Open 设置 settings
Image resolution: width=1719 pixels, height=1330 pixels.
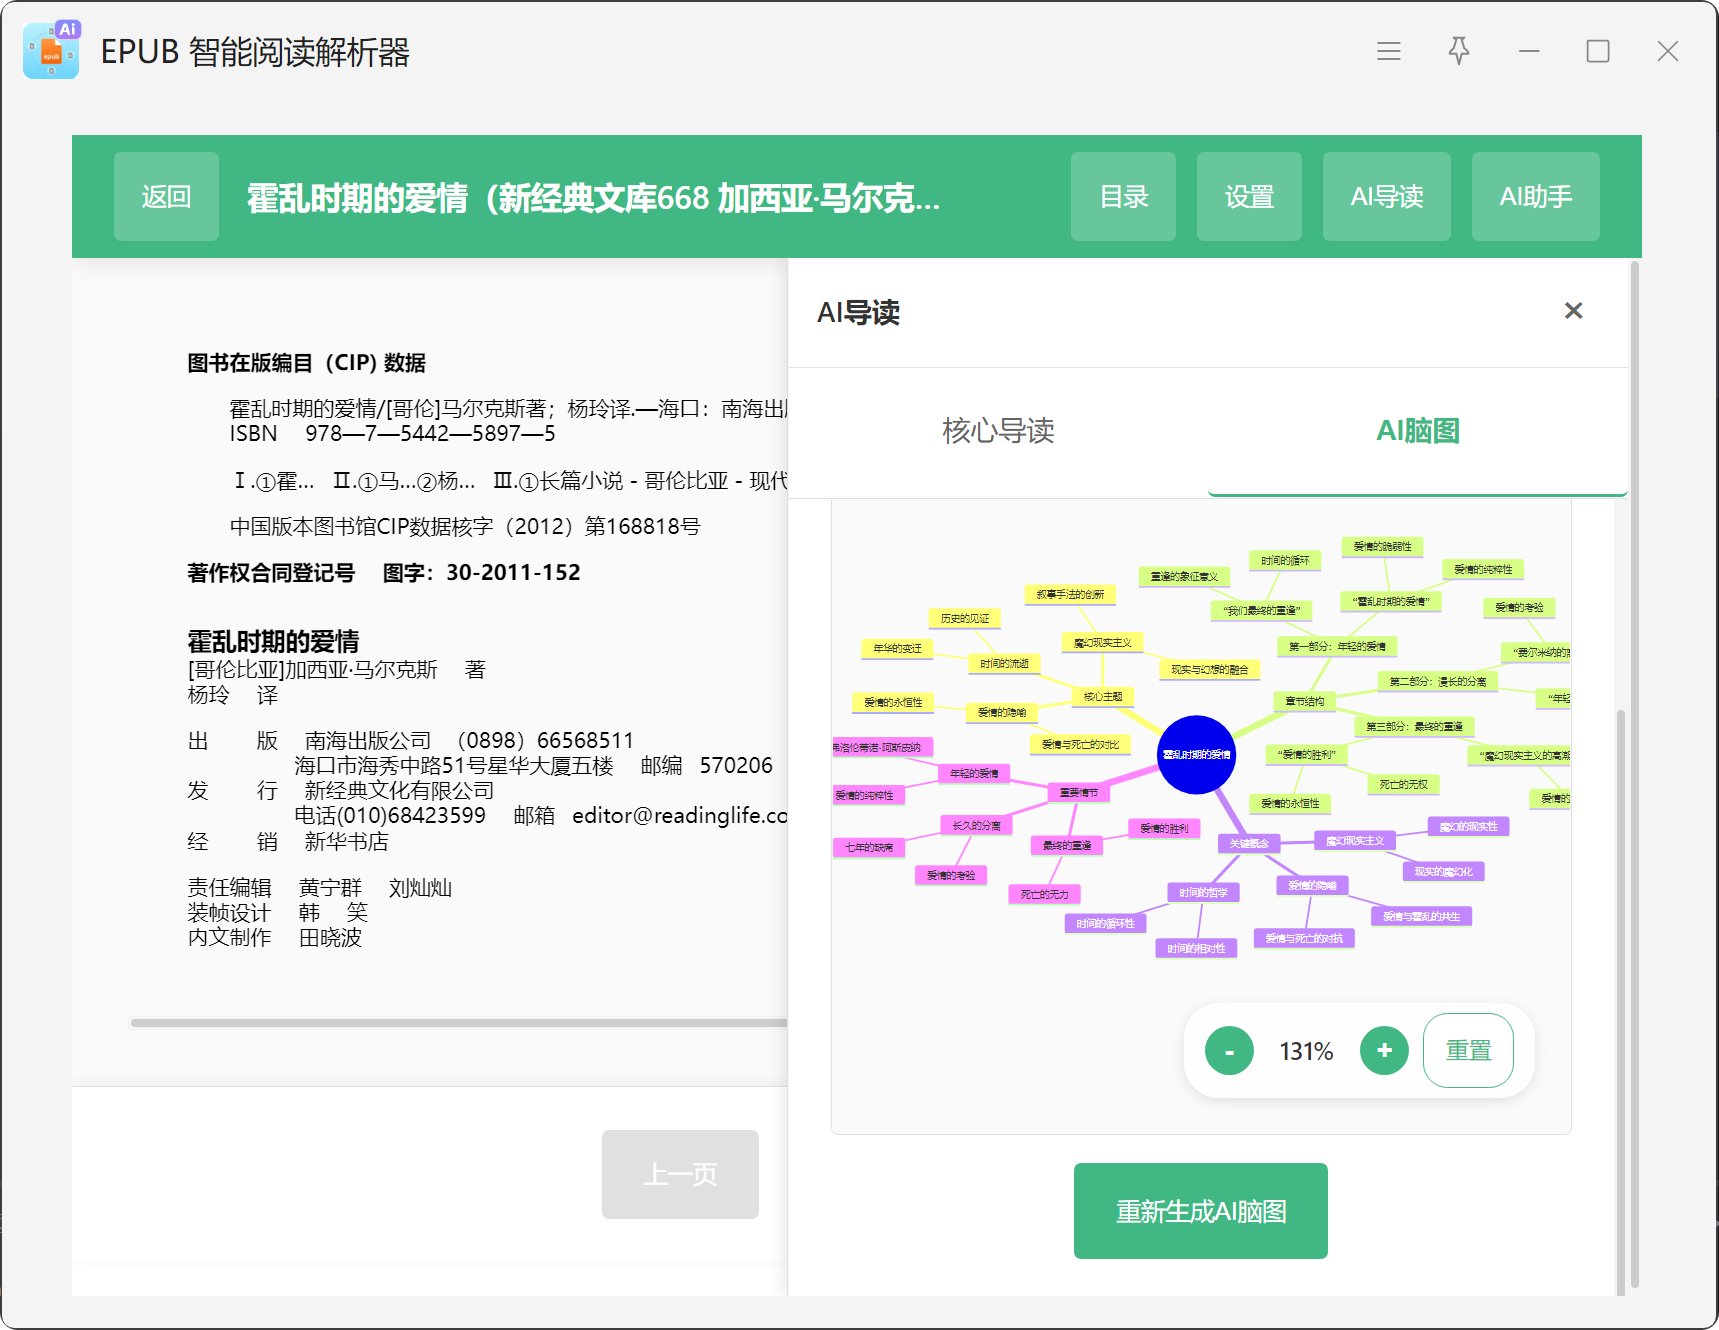tap(1249, 197)
